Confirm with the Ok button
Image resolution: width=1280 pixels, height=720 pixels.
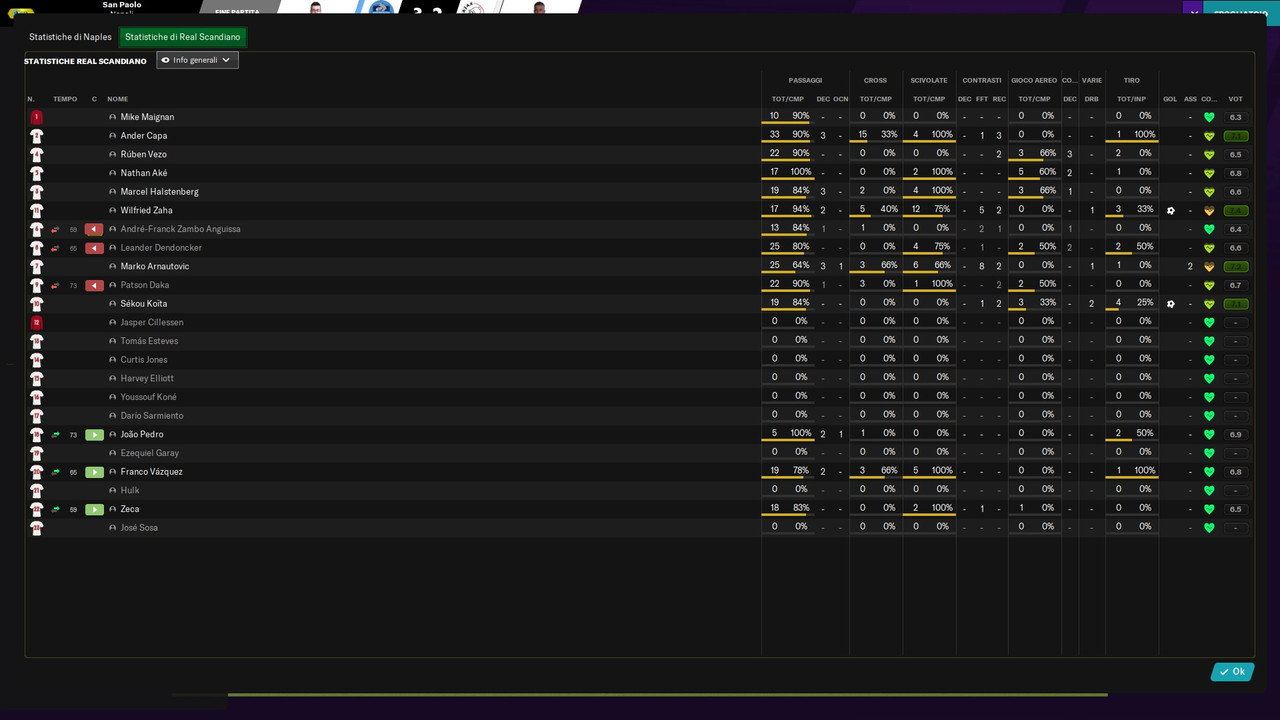(1232, 672)
